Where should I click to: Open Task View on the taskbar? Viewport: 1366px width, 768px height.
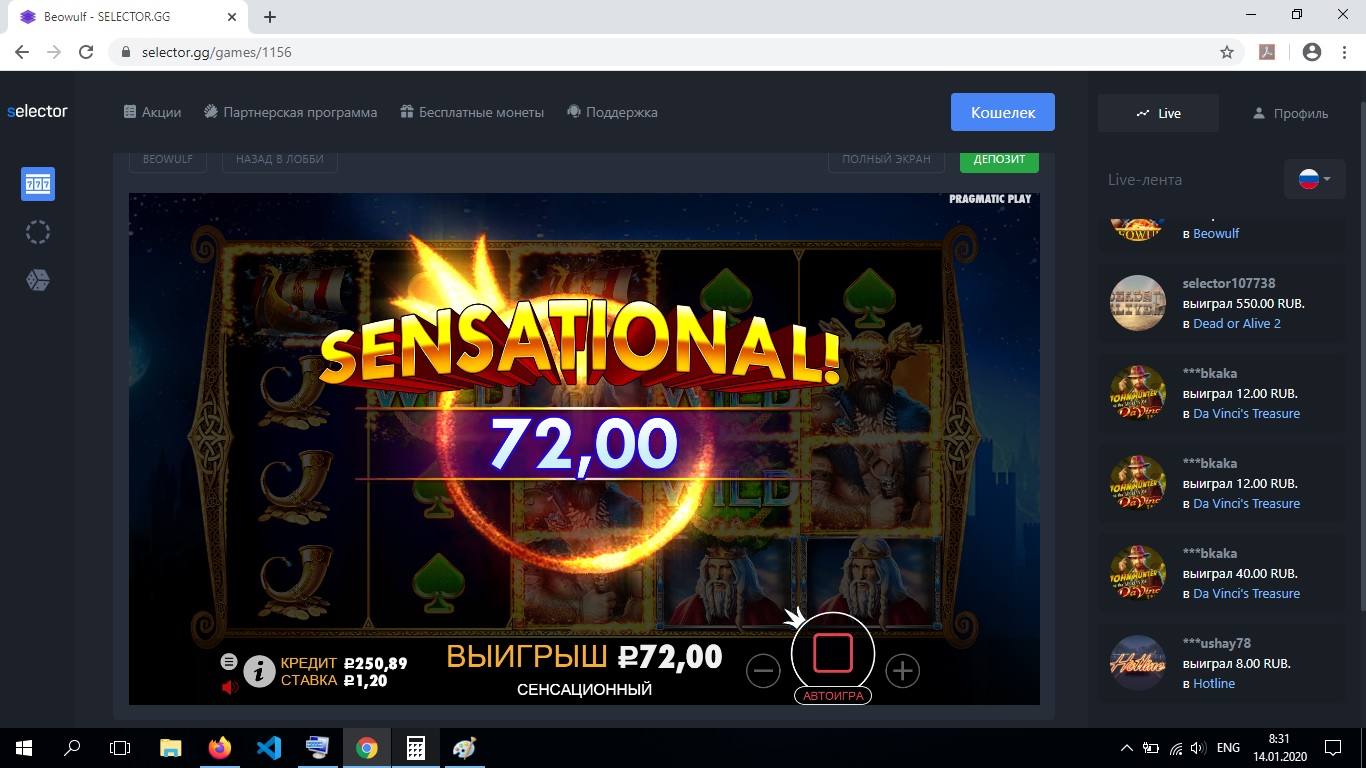coord(120,748)
